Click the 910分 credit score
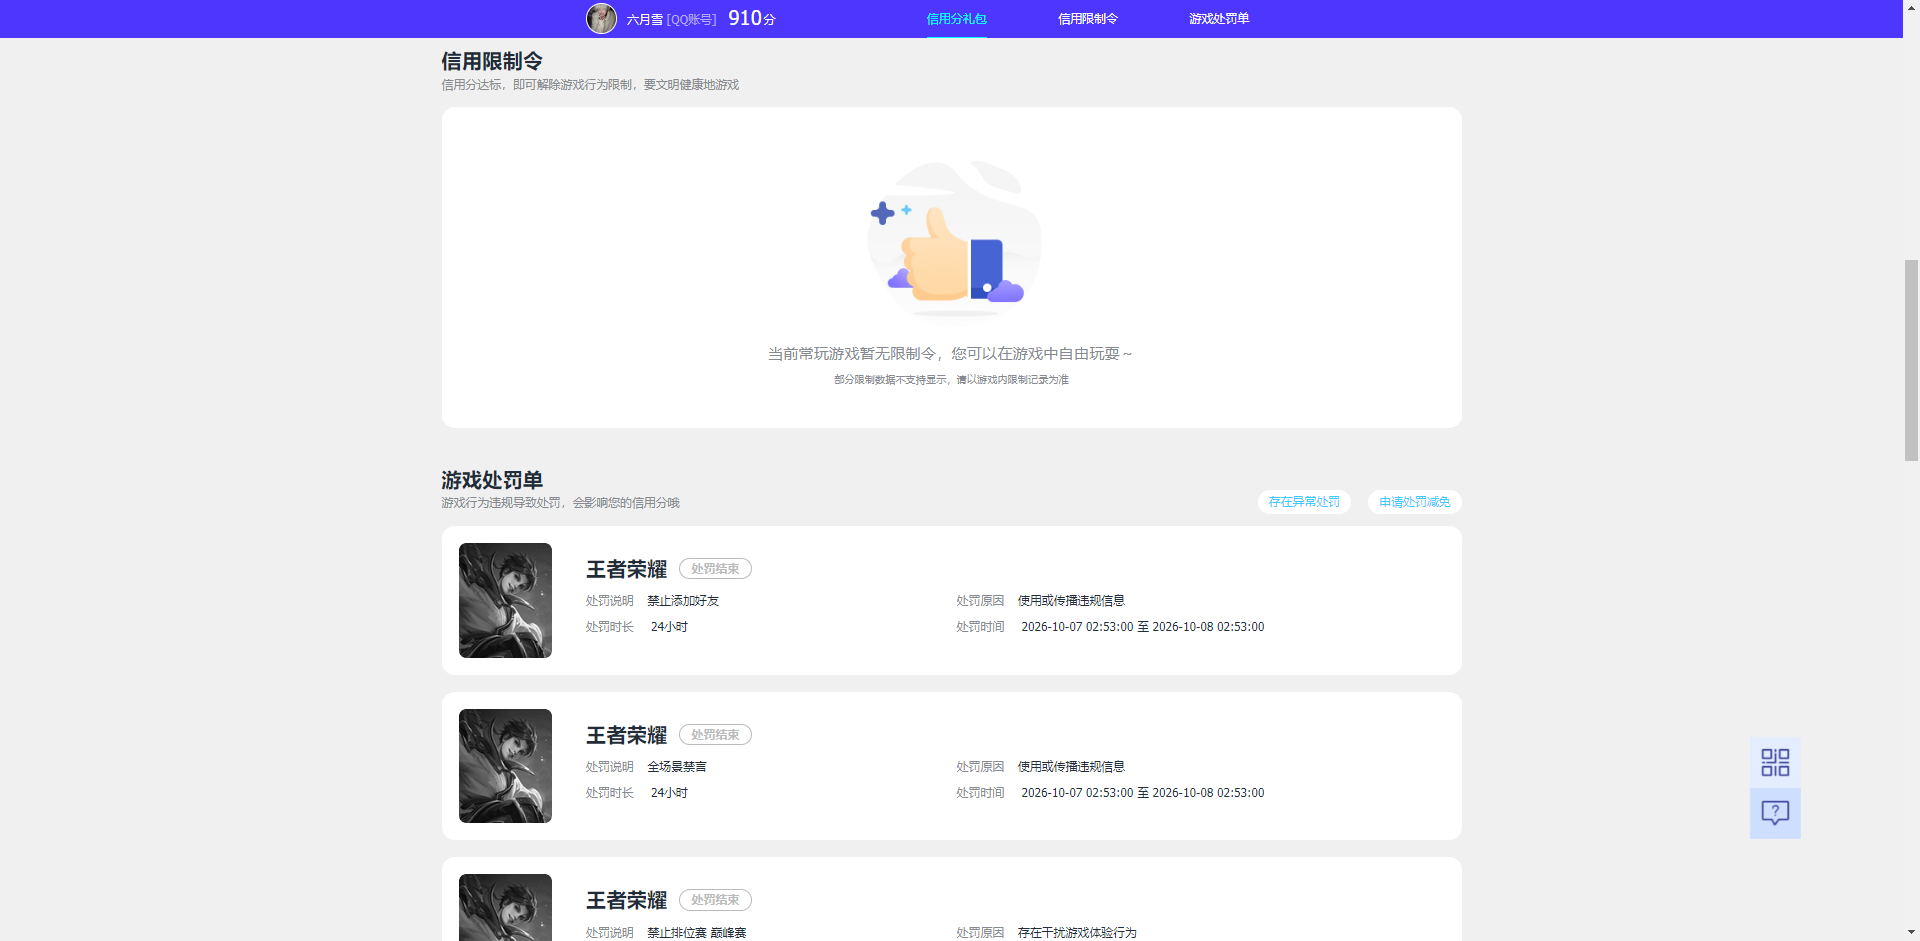The image size is (1920, 941). tap(752, 18)
